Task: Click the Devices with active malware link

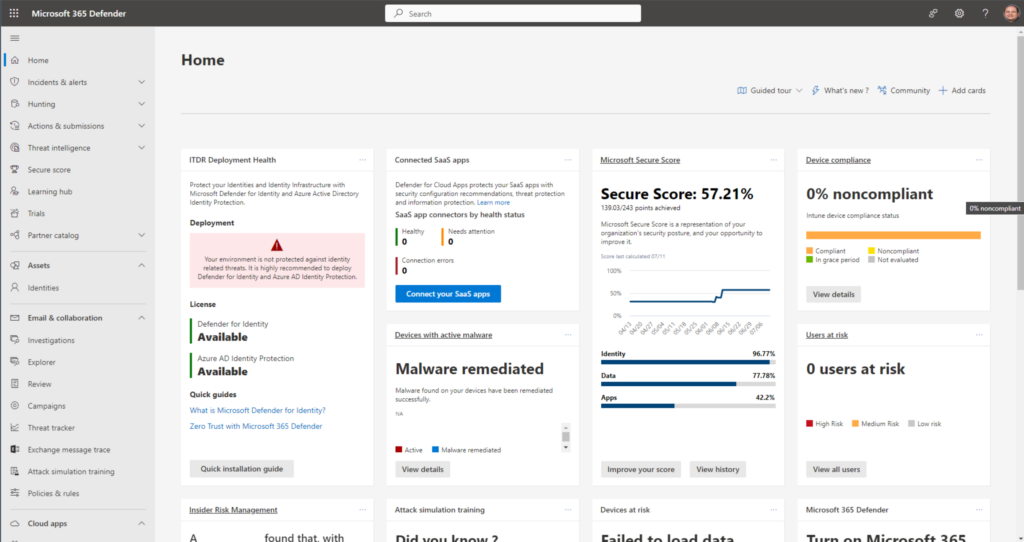Action: point(443,335)
